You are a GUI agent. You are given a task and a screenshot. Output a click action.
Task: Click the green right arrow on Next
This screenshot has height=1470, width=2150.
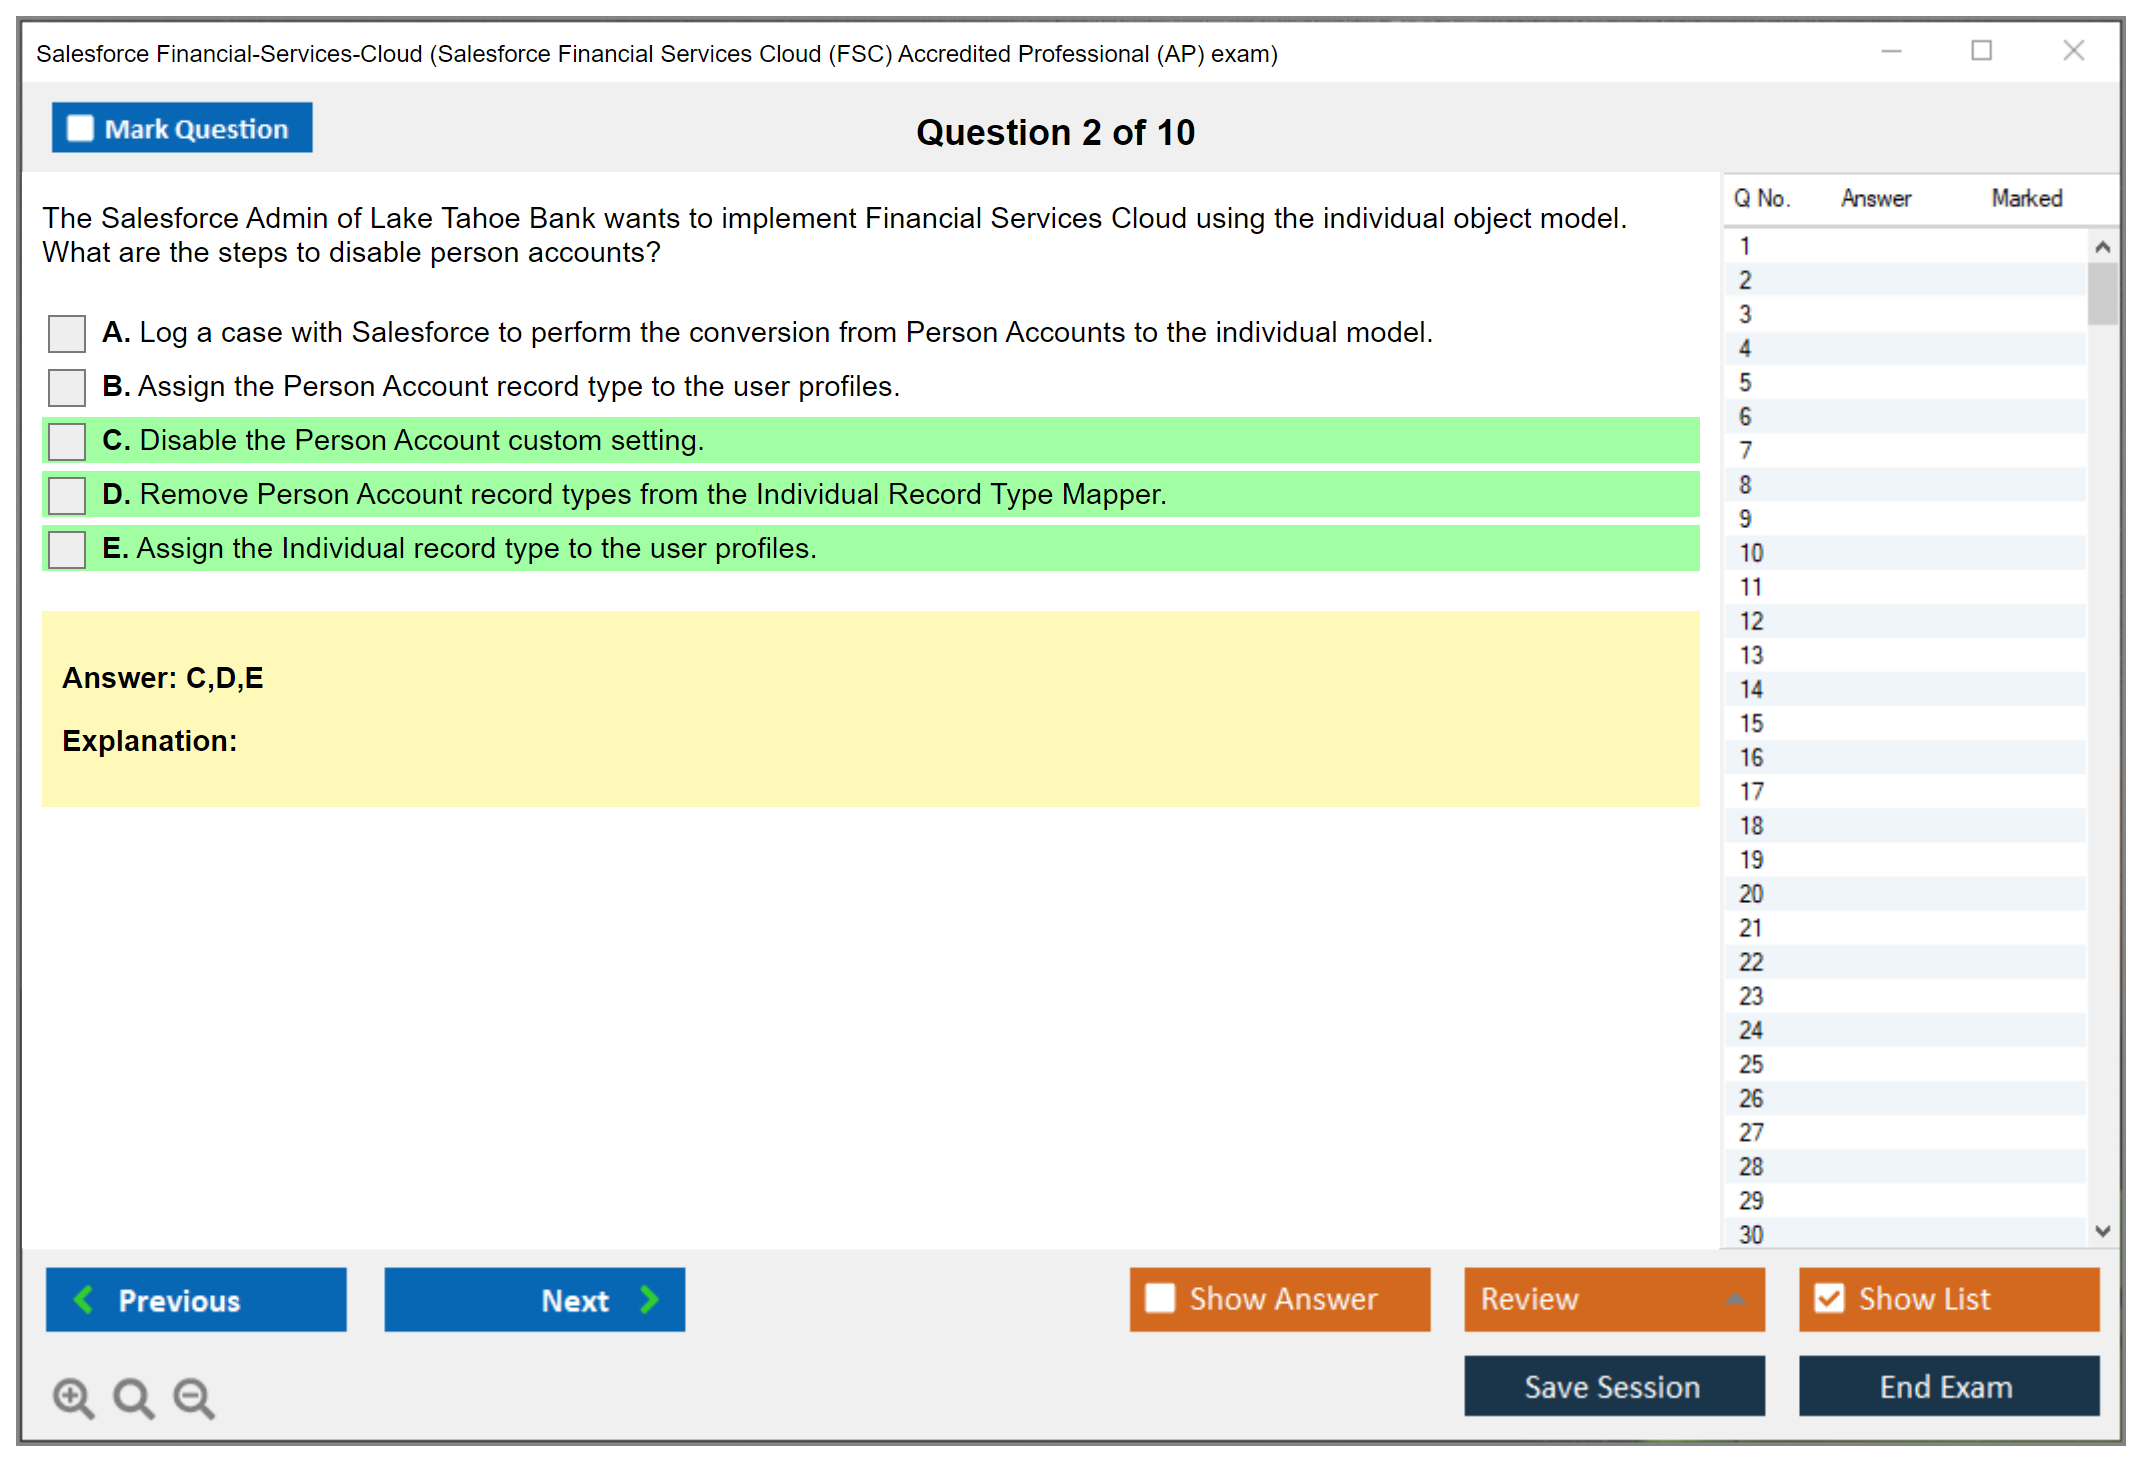(649, 1299)
